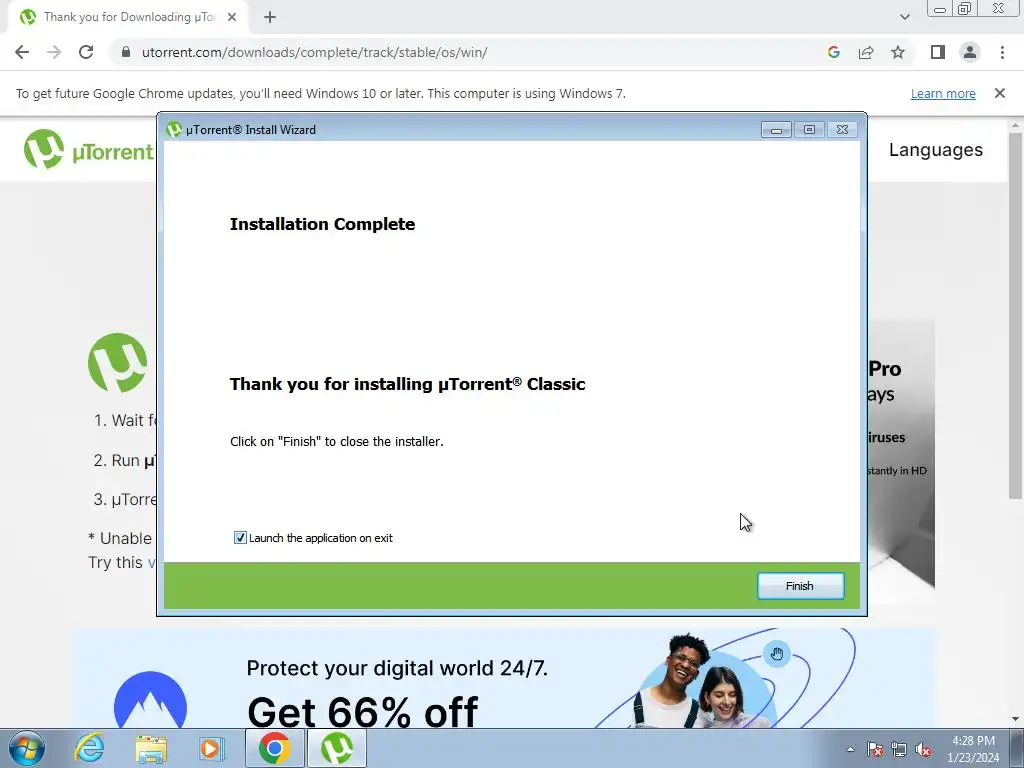Select the address bar URL
Image resolution: width=1024 pixels, height=768 pixels.
click(x=314, y=52)
